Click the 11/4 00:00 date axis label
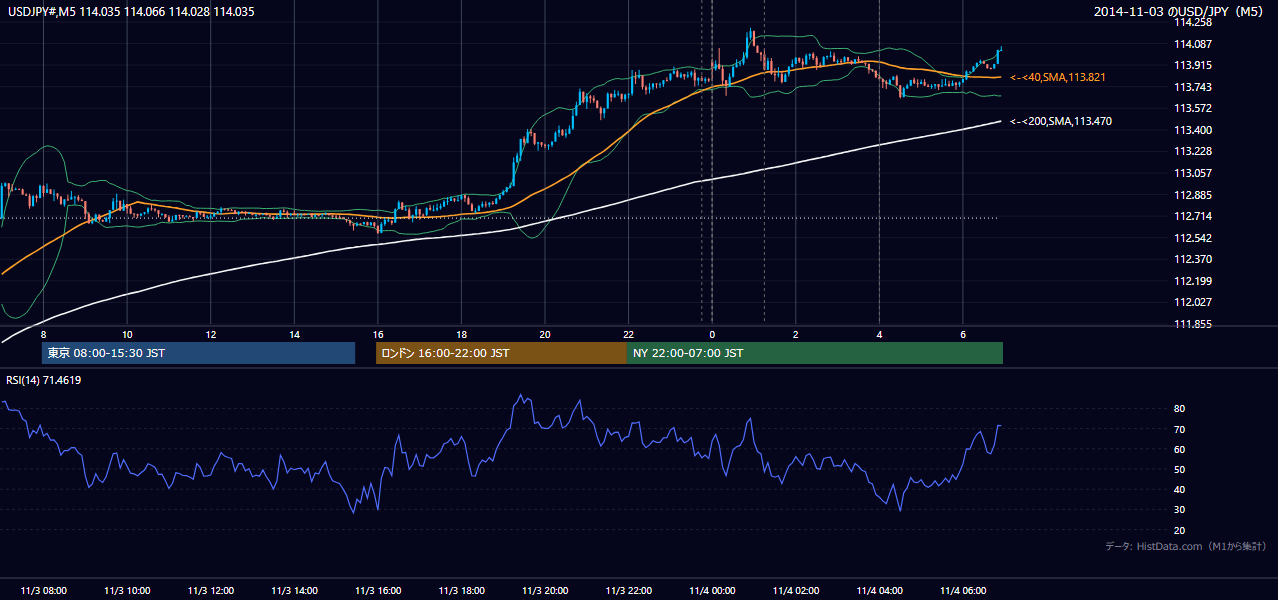The width and height of the screenshot is (1278, 600). pyautogui.click(x=712, y=590)
